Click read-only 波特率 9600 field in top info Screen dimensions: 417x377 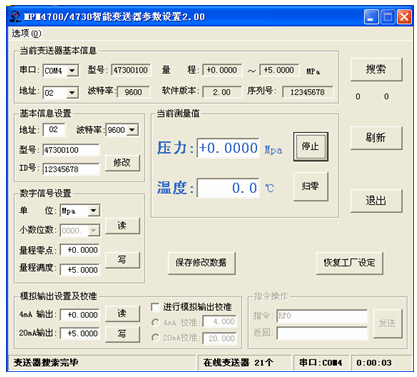pos(133,92)
